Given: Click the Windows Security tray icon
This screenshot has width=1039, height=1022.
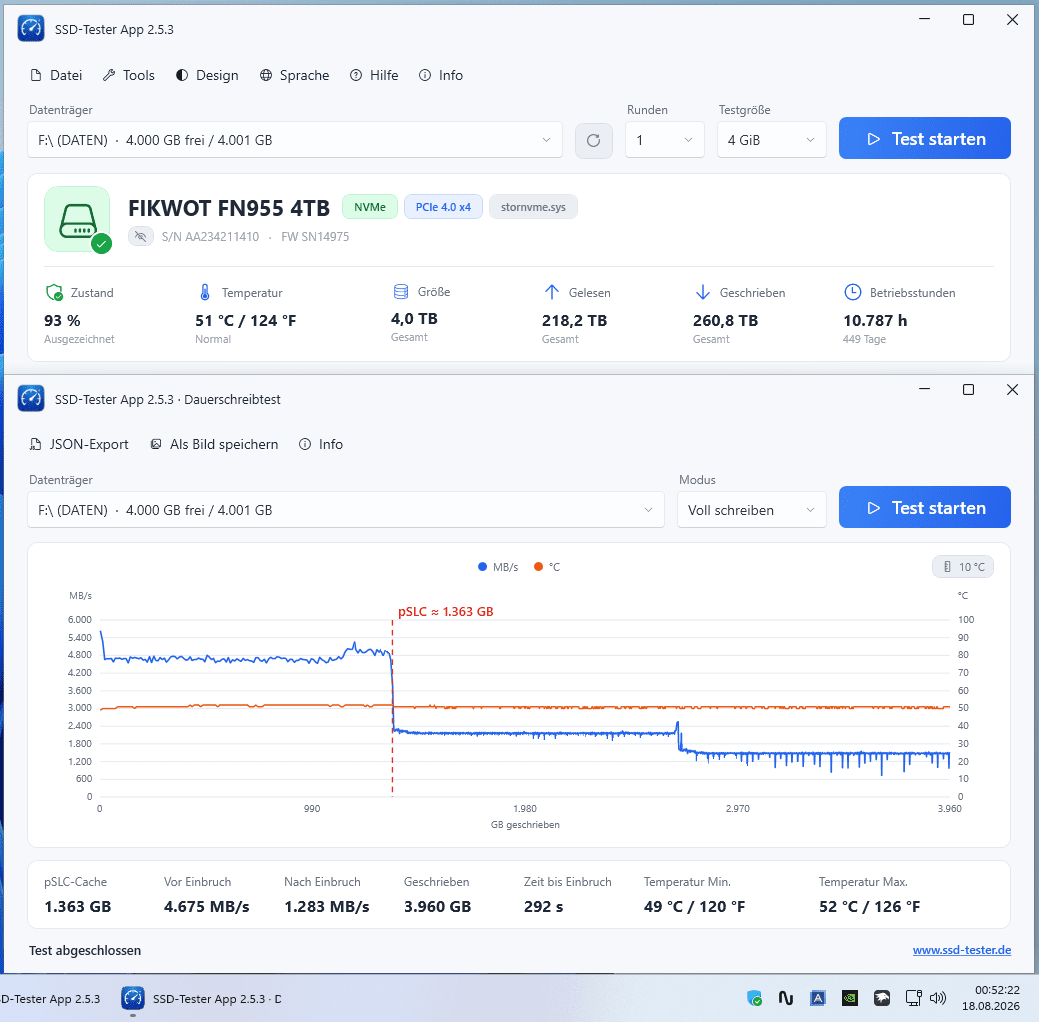Looking at the screenshot, I should (x=754, y=998).
